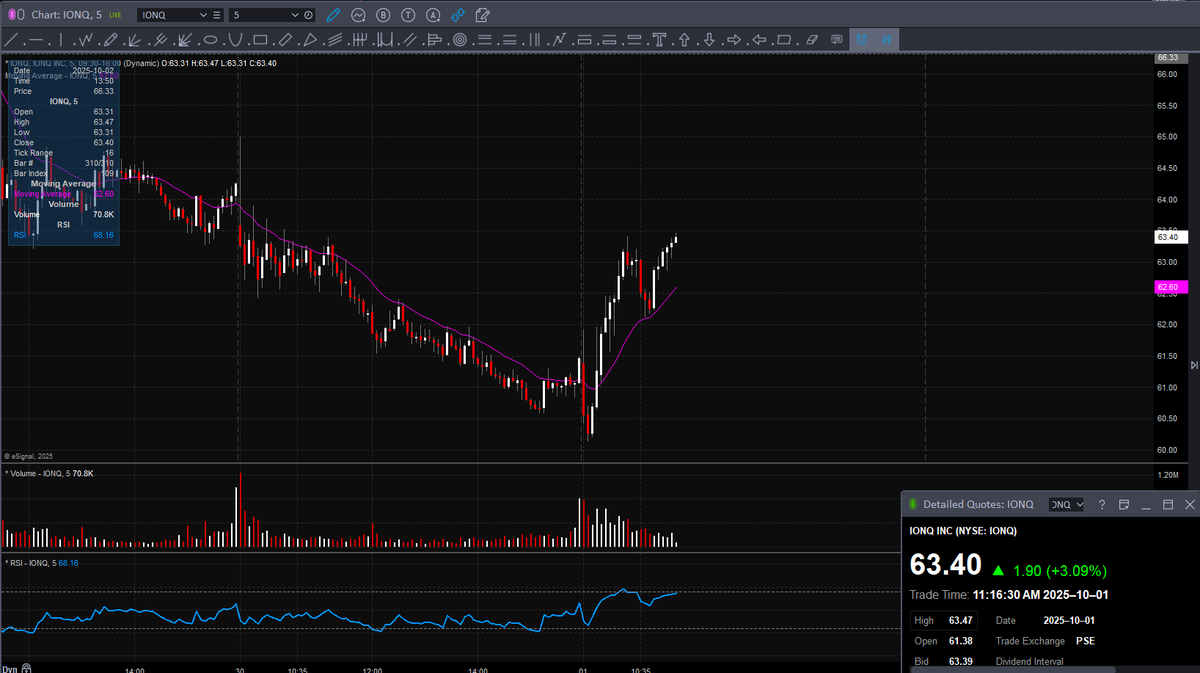Select the horizontal line drawing tool

[x=36, y=40]
